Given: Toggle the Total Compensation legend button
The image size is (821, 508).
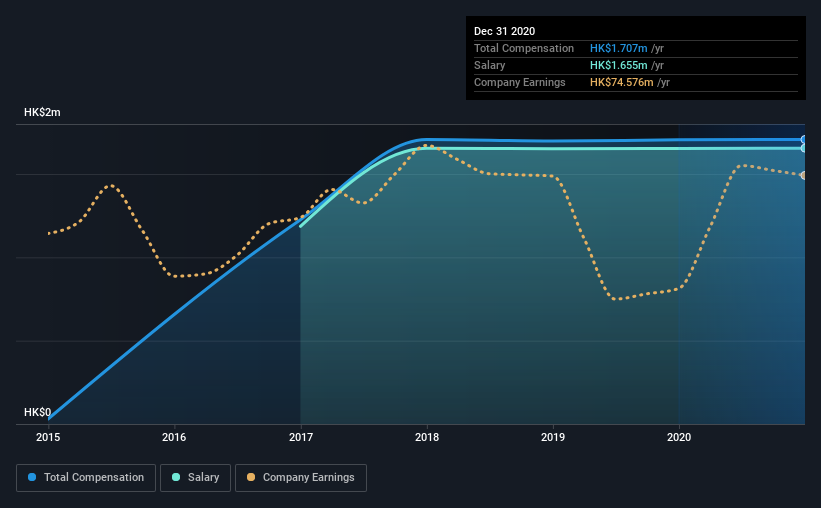Looking at the screenshot, I should coord(86,478).
